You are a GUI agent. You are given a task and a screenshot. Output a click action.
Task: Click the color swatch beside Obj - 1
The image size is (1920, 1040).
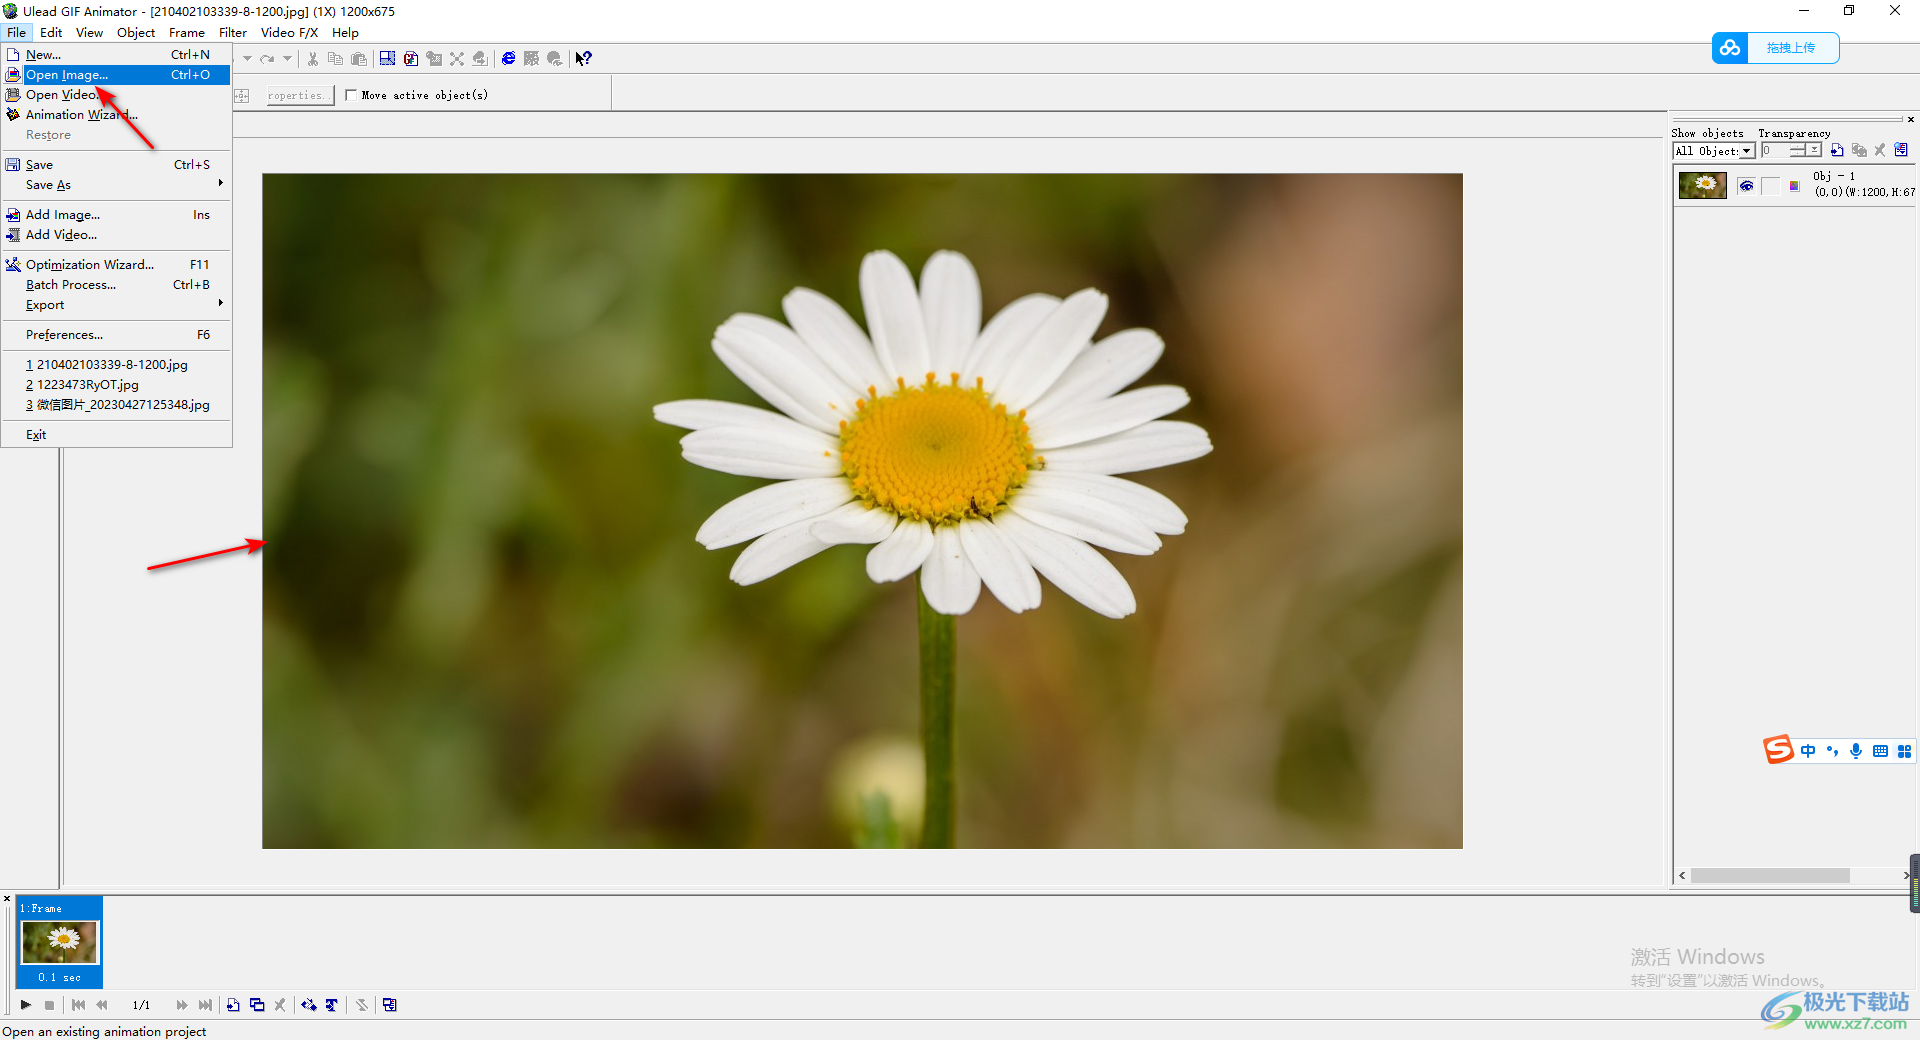[1794, 186]
